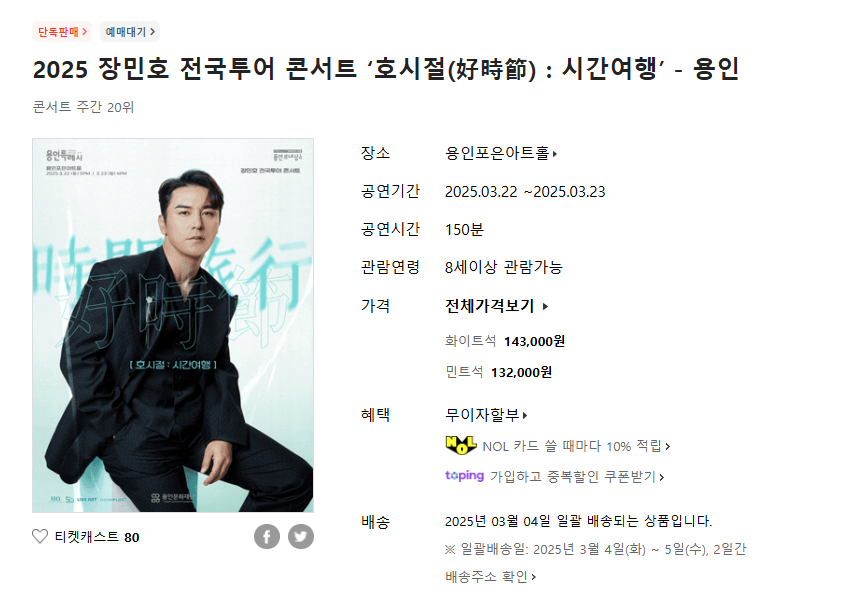
Task: Click the chevron after 배송주소 확인
Action: click(x=534, y=577)
